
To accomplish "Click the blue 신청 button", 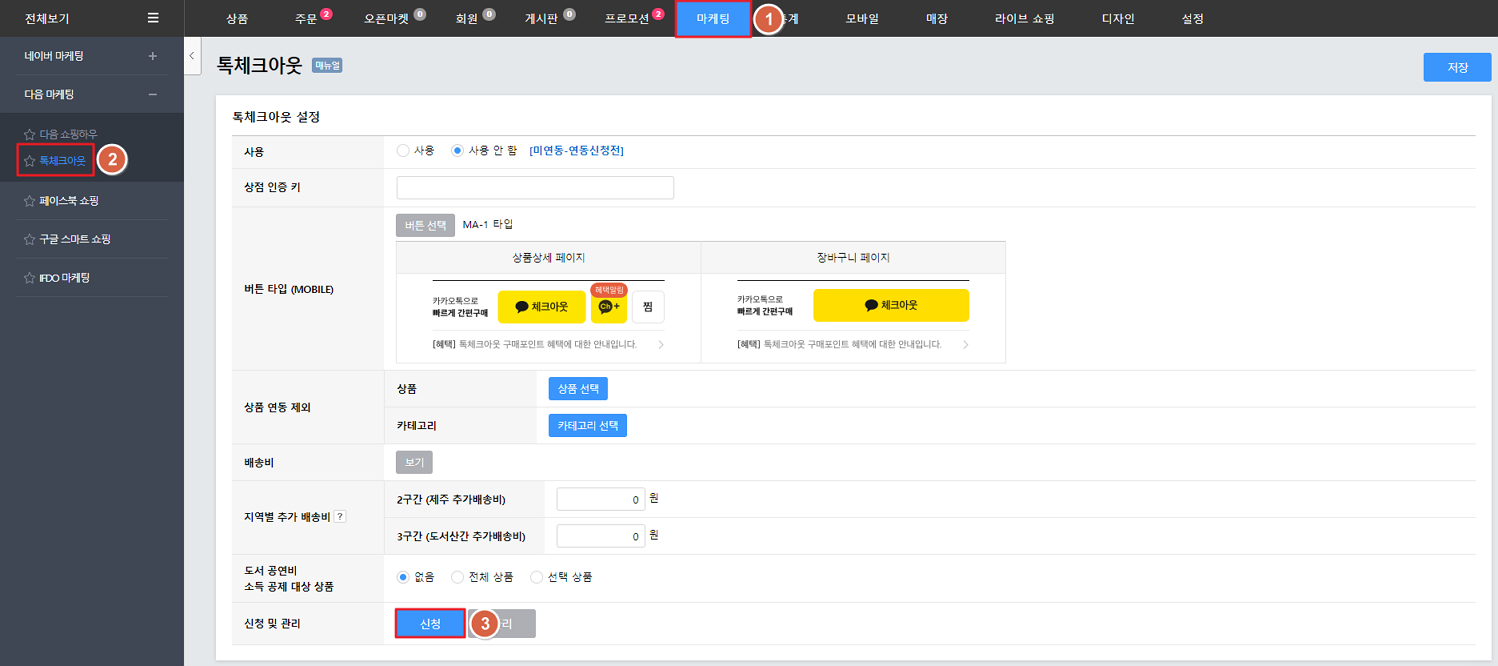I will pyautogui.click(x=430, y=624).
